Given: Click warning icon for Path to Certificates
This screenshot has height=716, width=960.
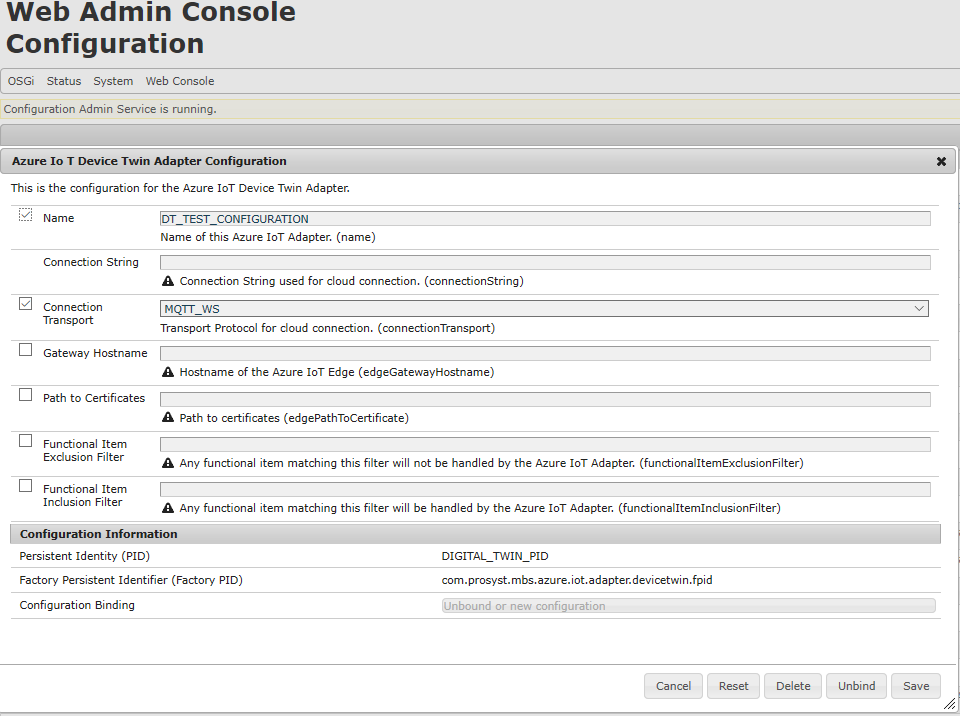Looking at the screenshot, I should pyautogui.click(x=167, y=417).
